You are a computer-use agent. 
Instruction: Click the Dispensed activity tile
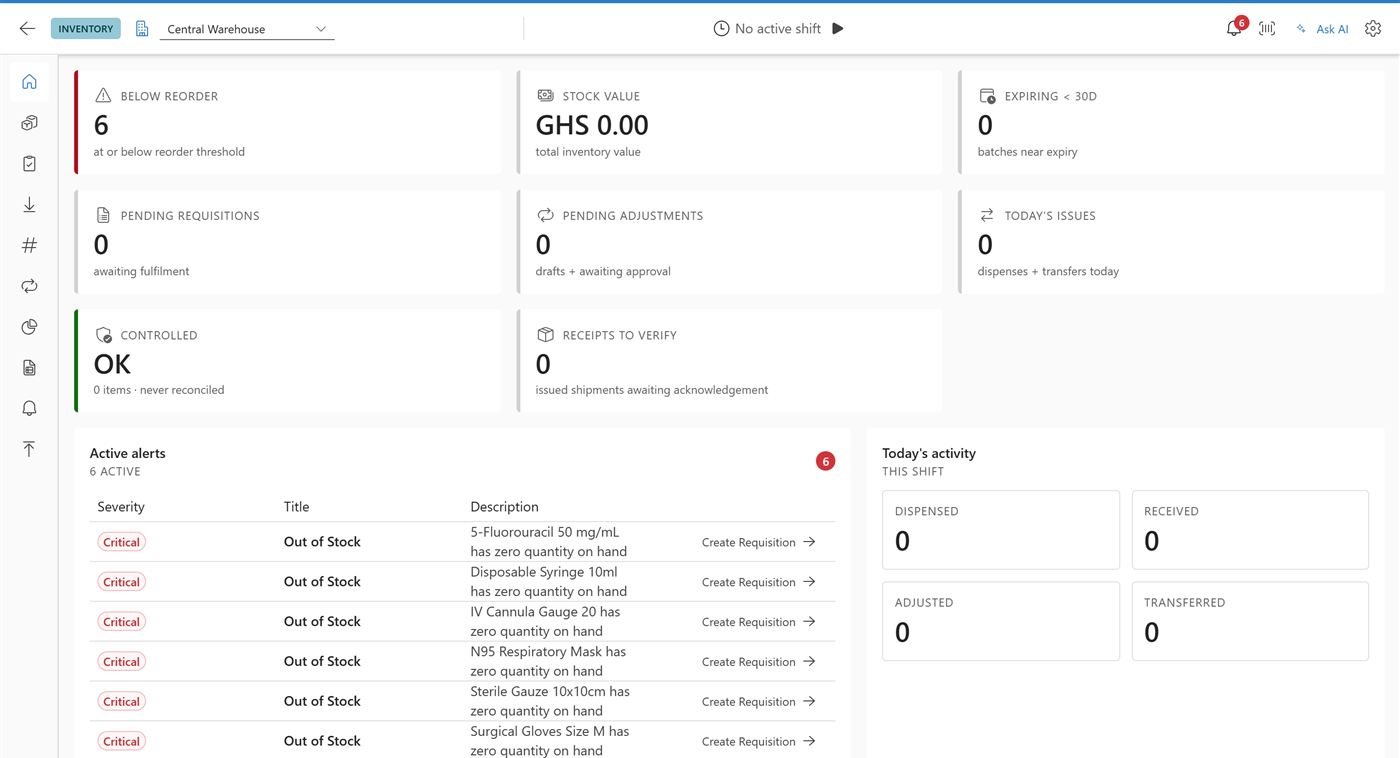coord(1001,530)
